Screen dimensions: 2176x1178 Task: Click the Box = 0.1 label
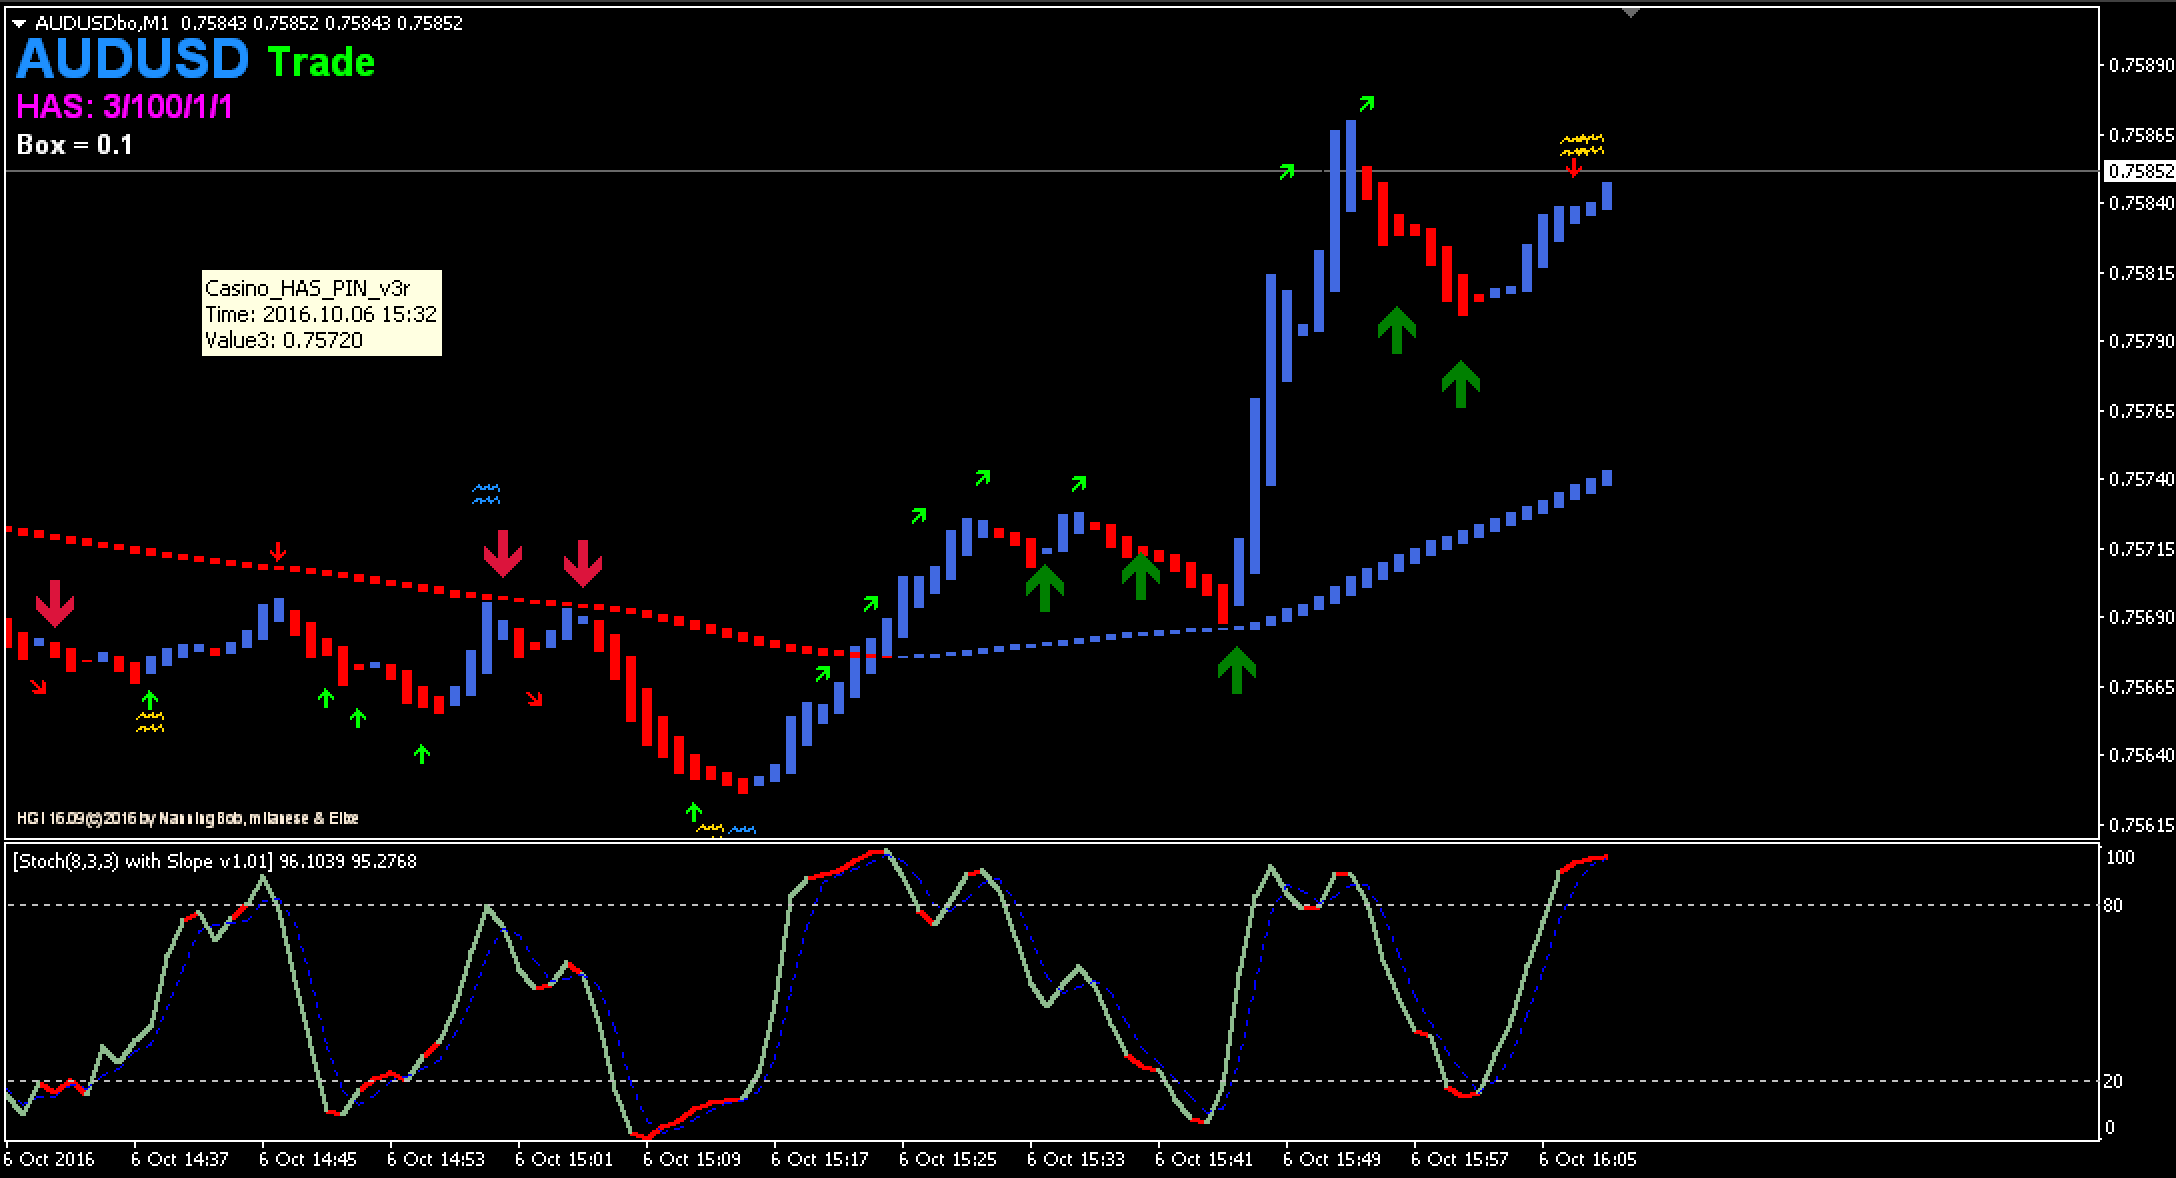point(75,145)
